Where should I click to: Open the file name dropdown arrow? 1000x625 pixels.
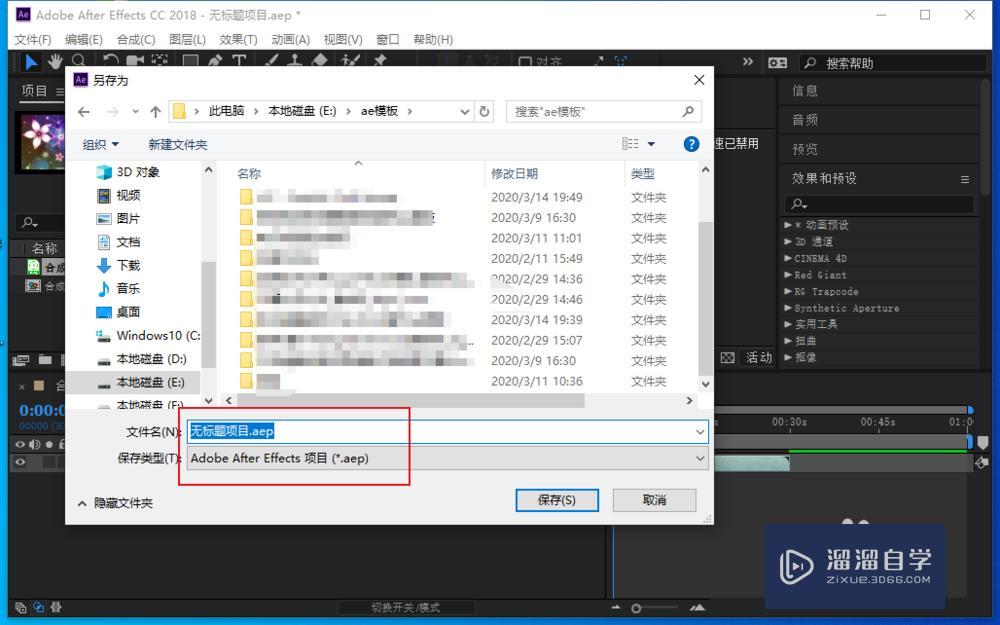(700, 432)
